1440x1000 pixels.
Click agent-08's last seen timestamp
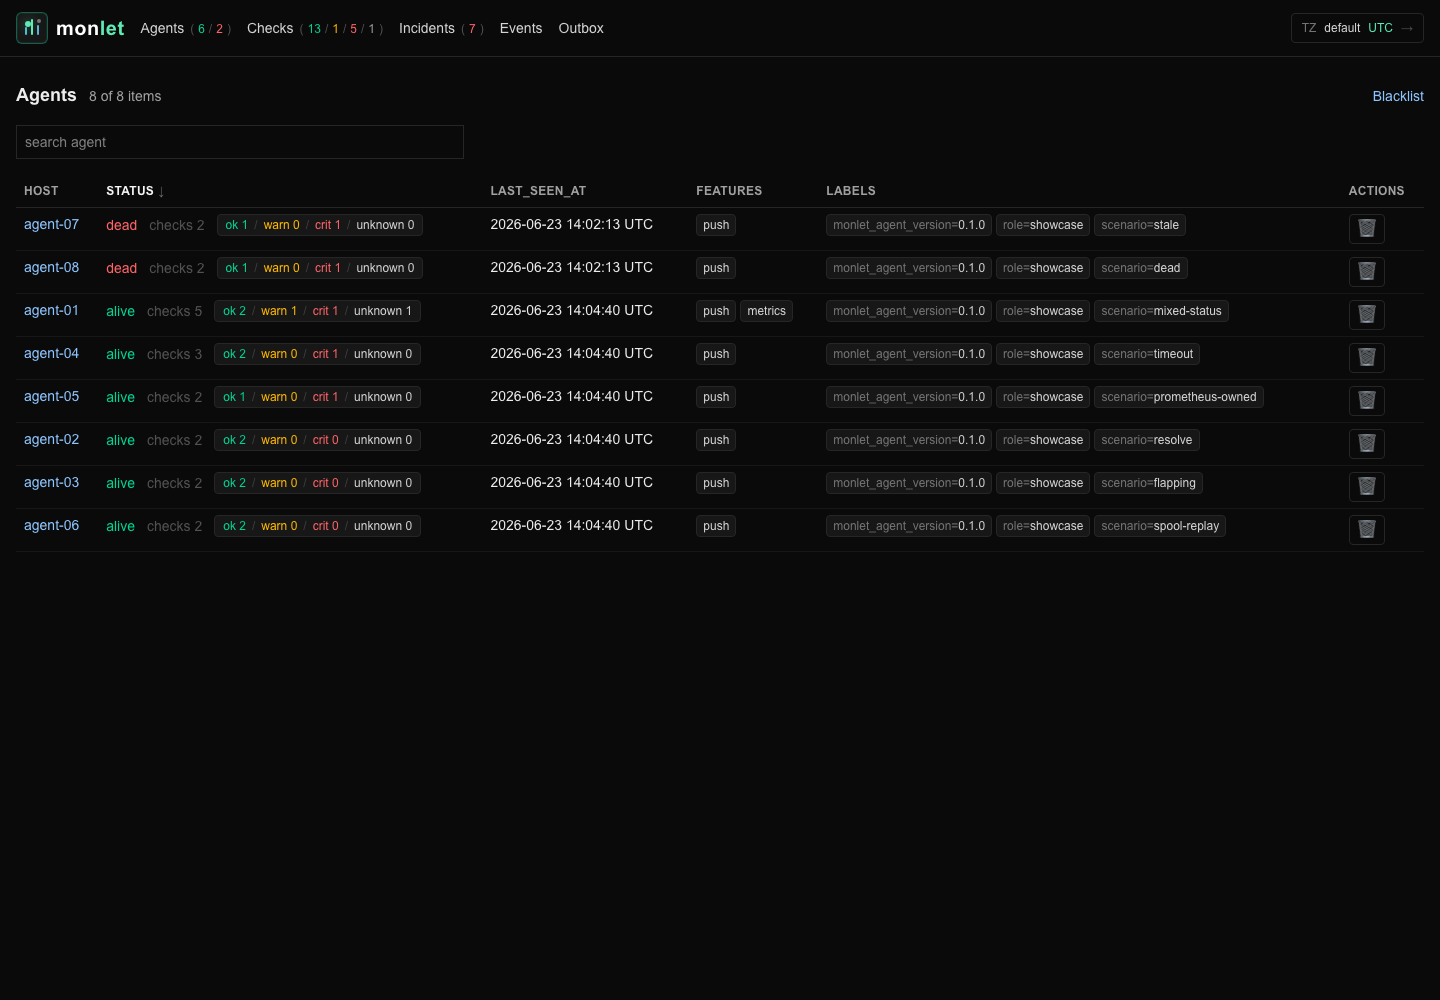click(x=571, y=267)
